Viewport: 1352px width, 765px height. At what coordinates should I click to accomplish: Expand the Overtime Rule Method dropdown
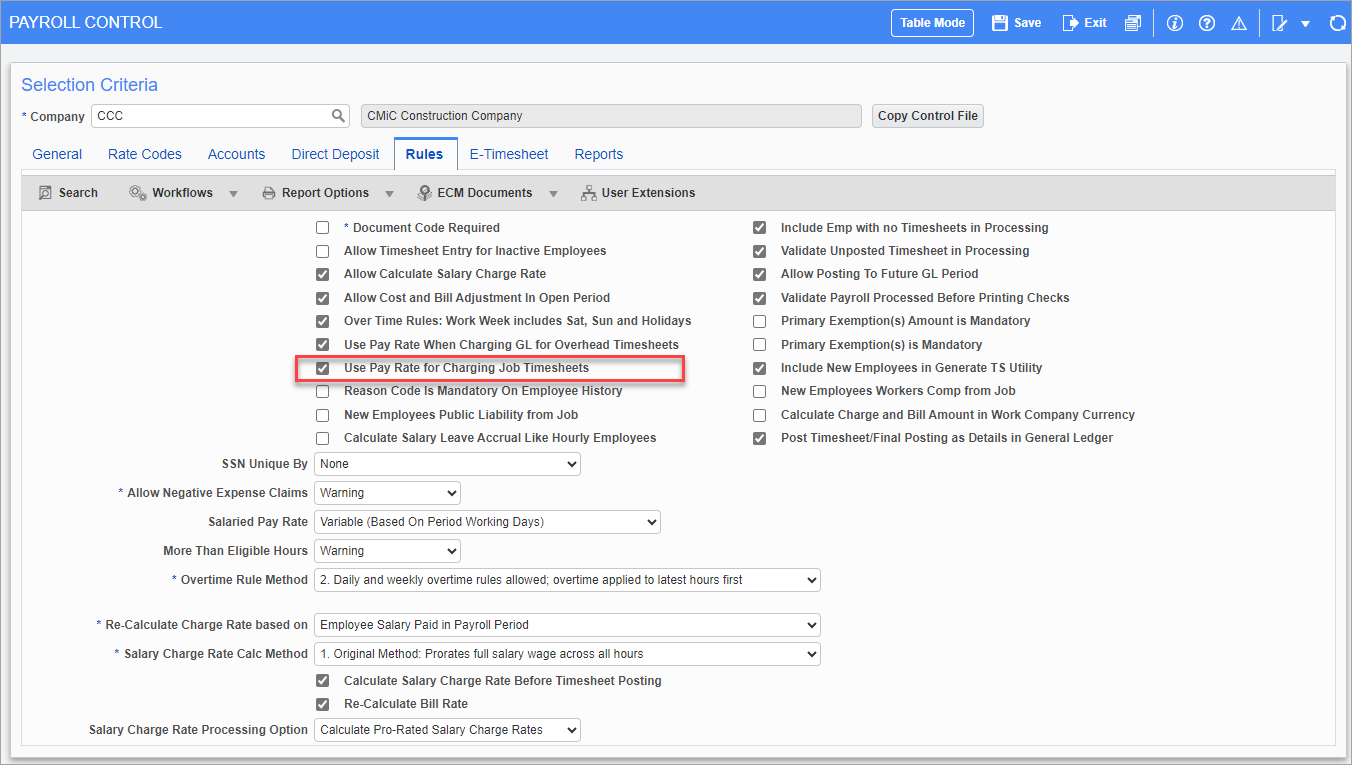click(567, 580)
